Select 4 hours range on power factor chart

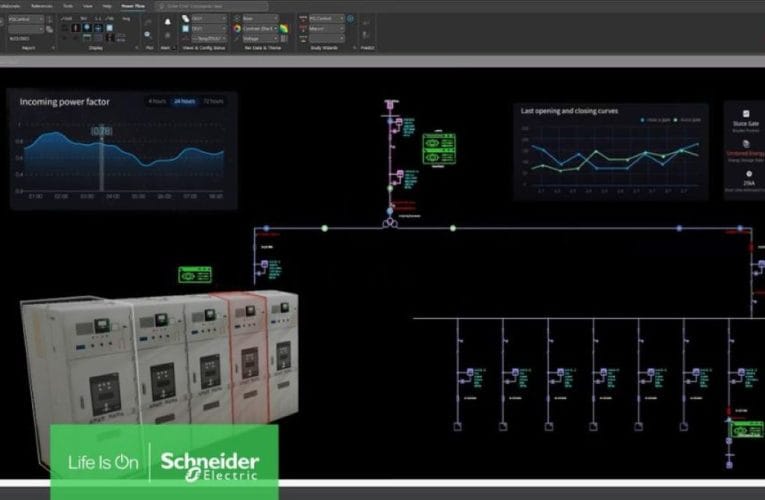coord(157,101)
